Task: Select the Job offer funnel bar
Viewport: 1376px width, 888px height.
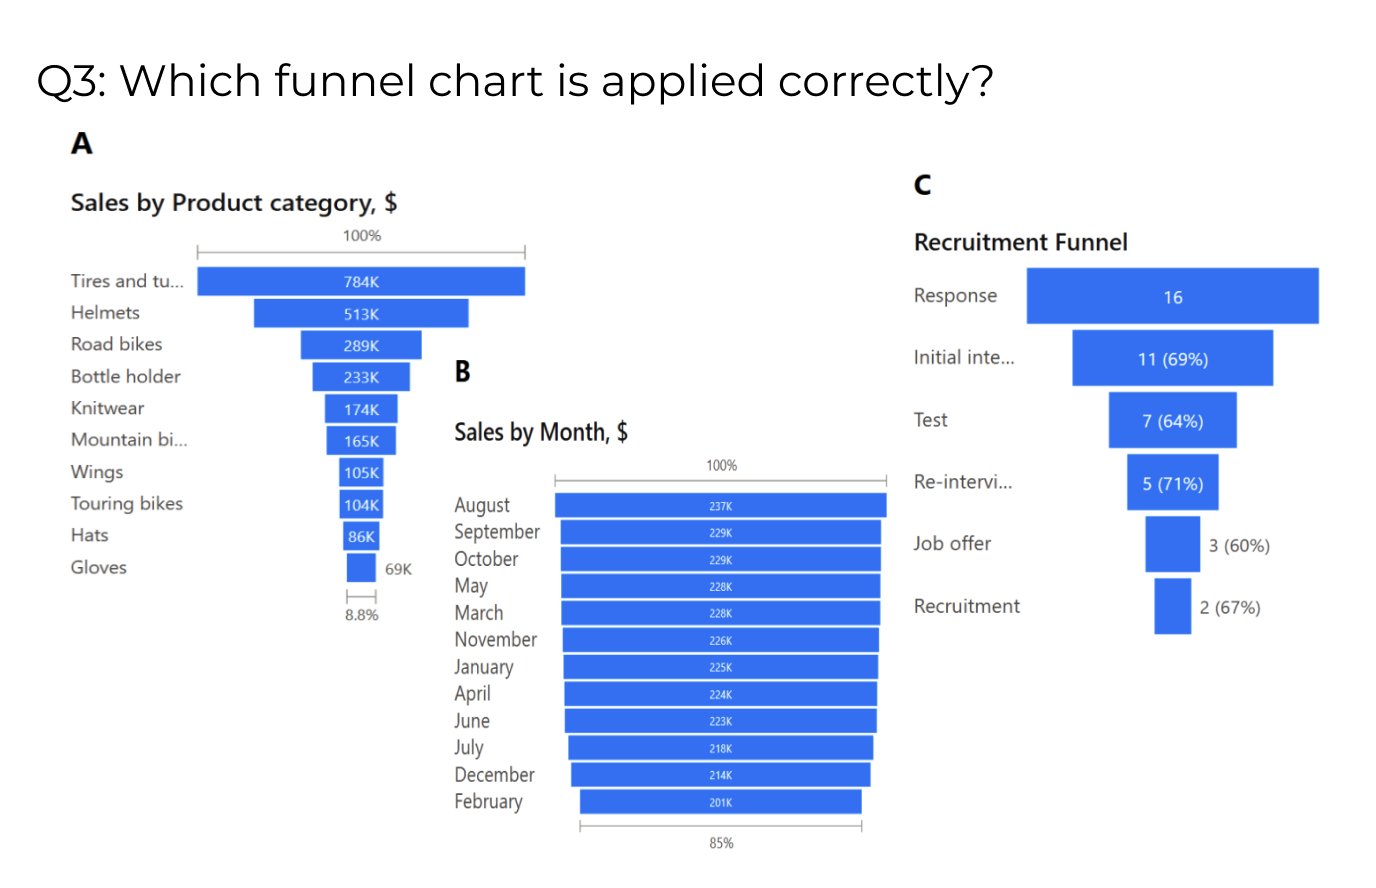Action: point(1172,544)
